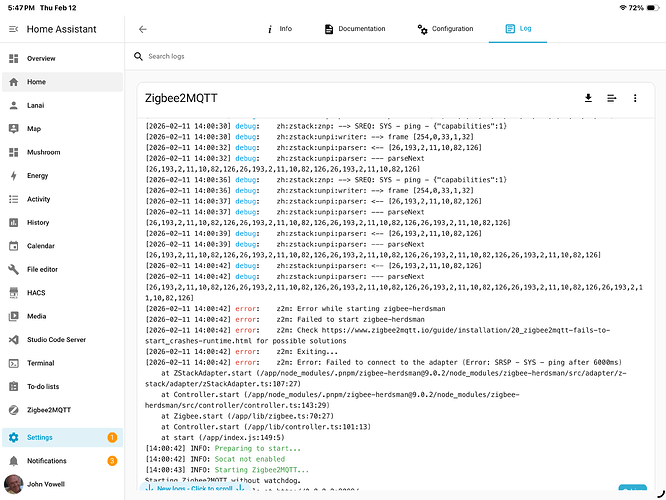
Task: Click New logs scroll-to-bottom button
Action: (x=195, y=488)
